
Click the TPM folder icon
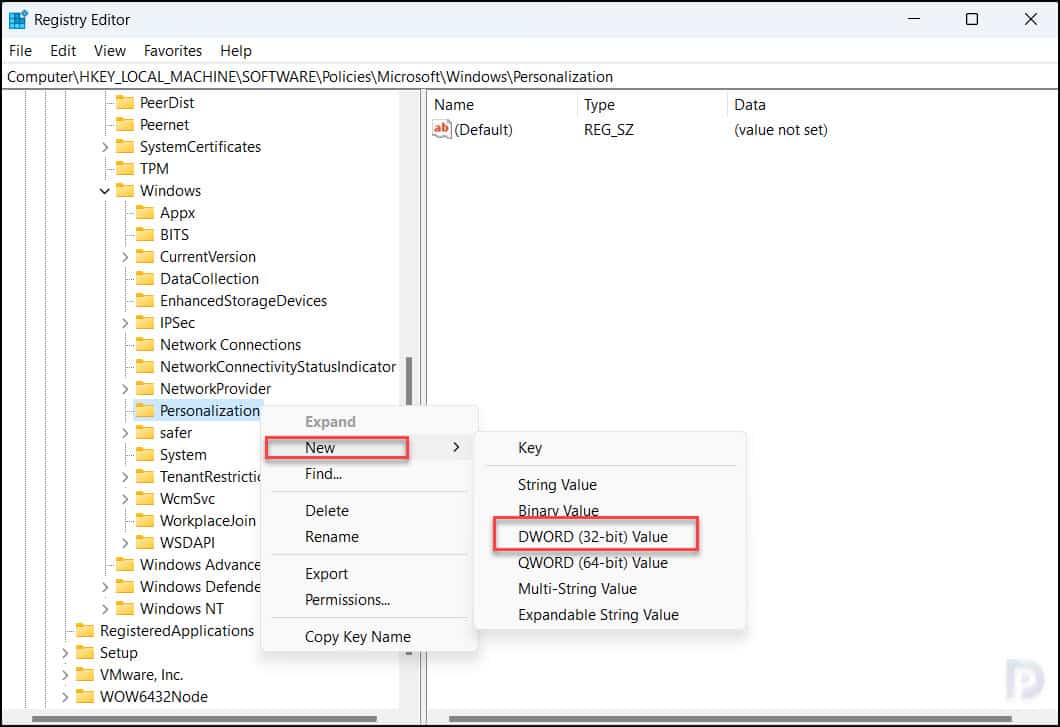124,168
